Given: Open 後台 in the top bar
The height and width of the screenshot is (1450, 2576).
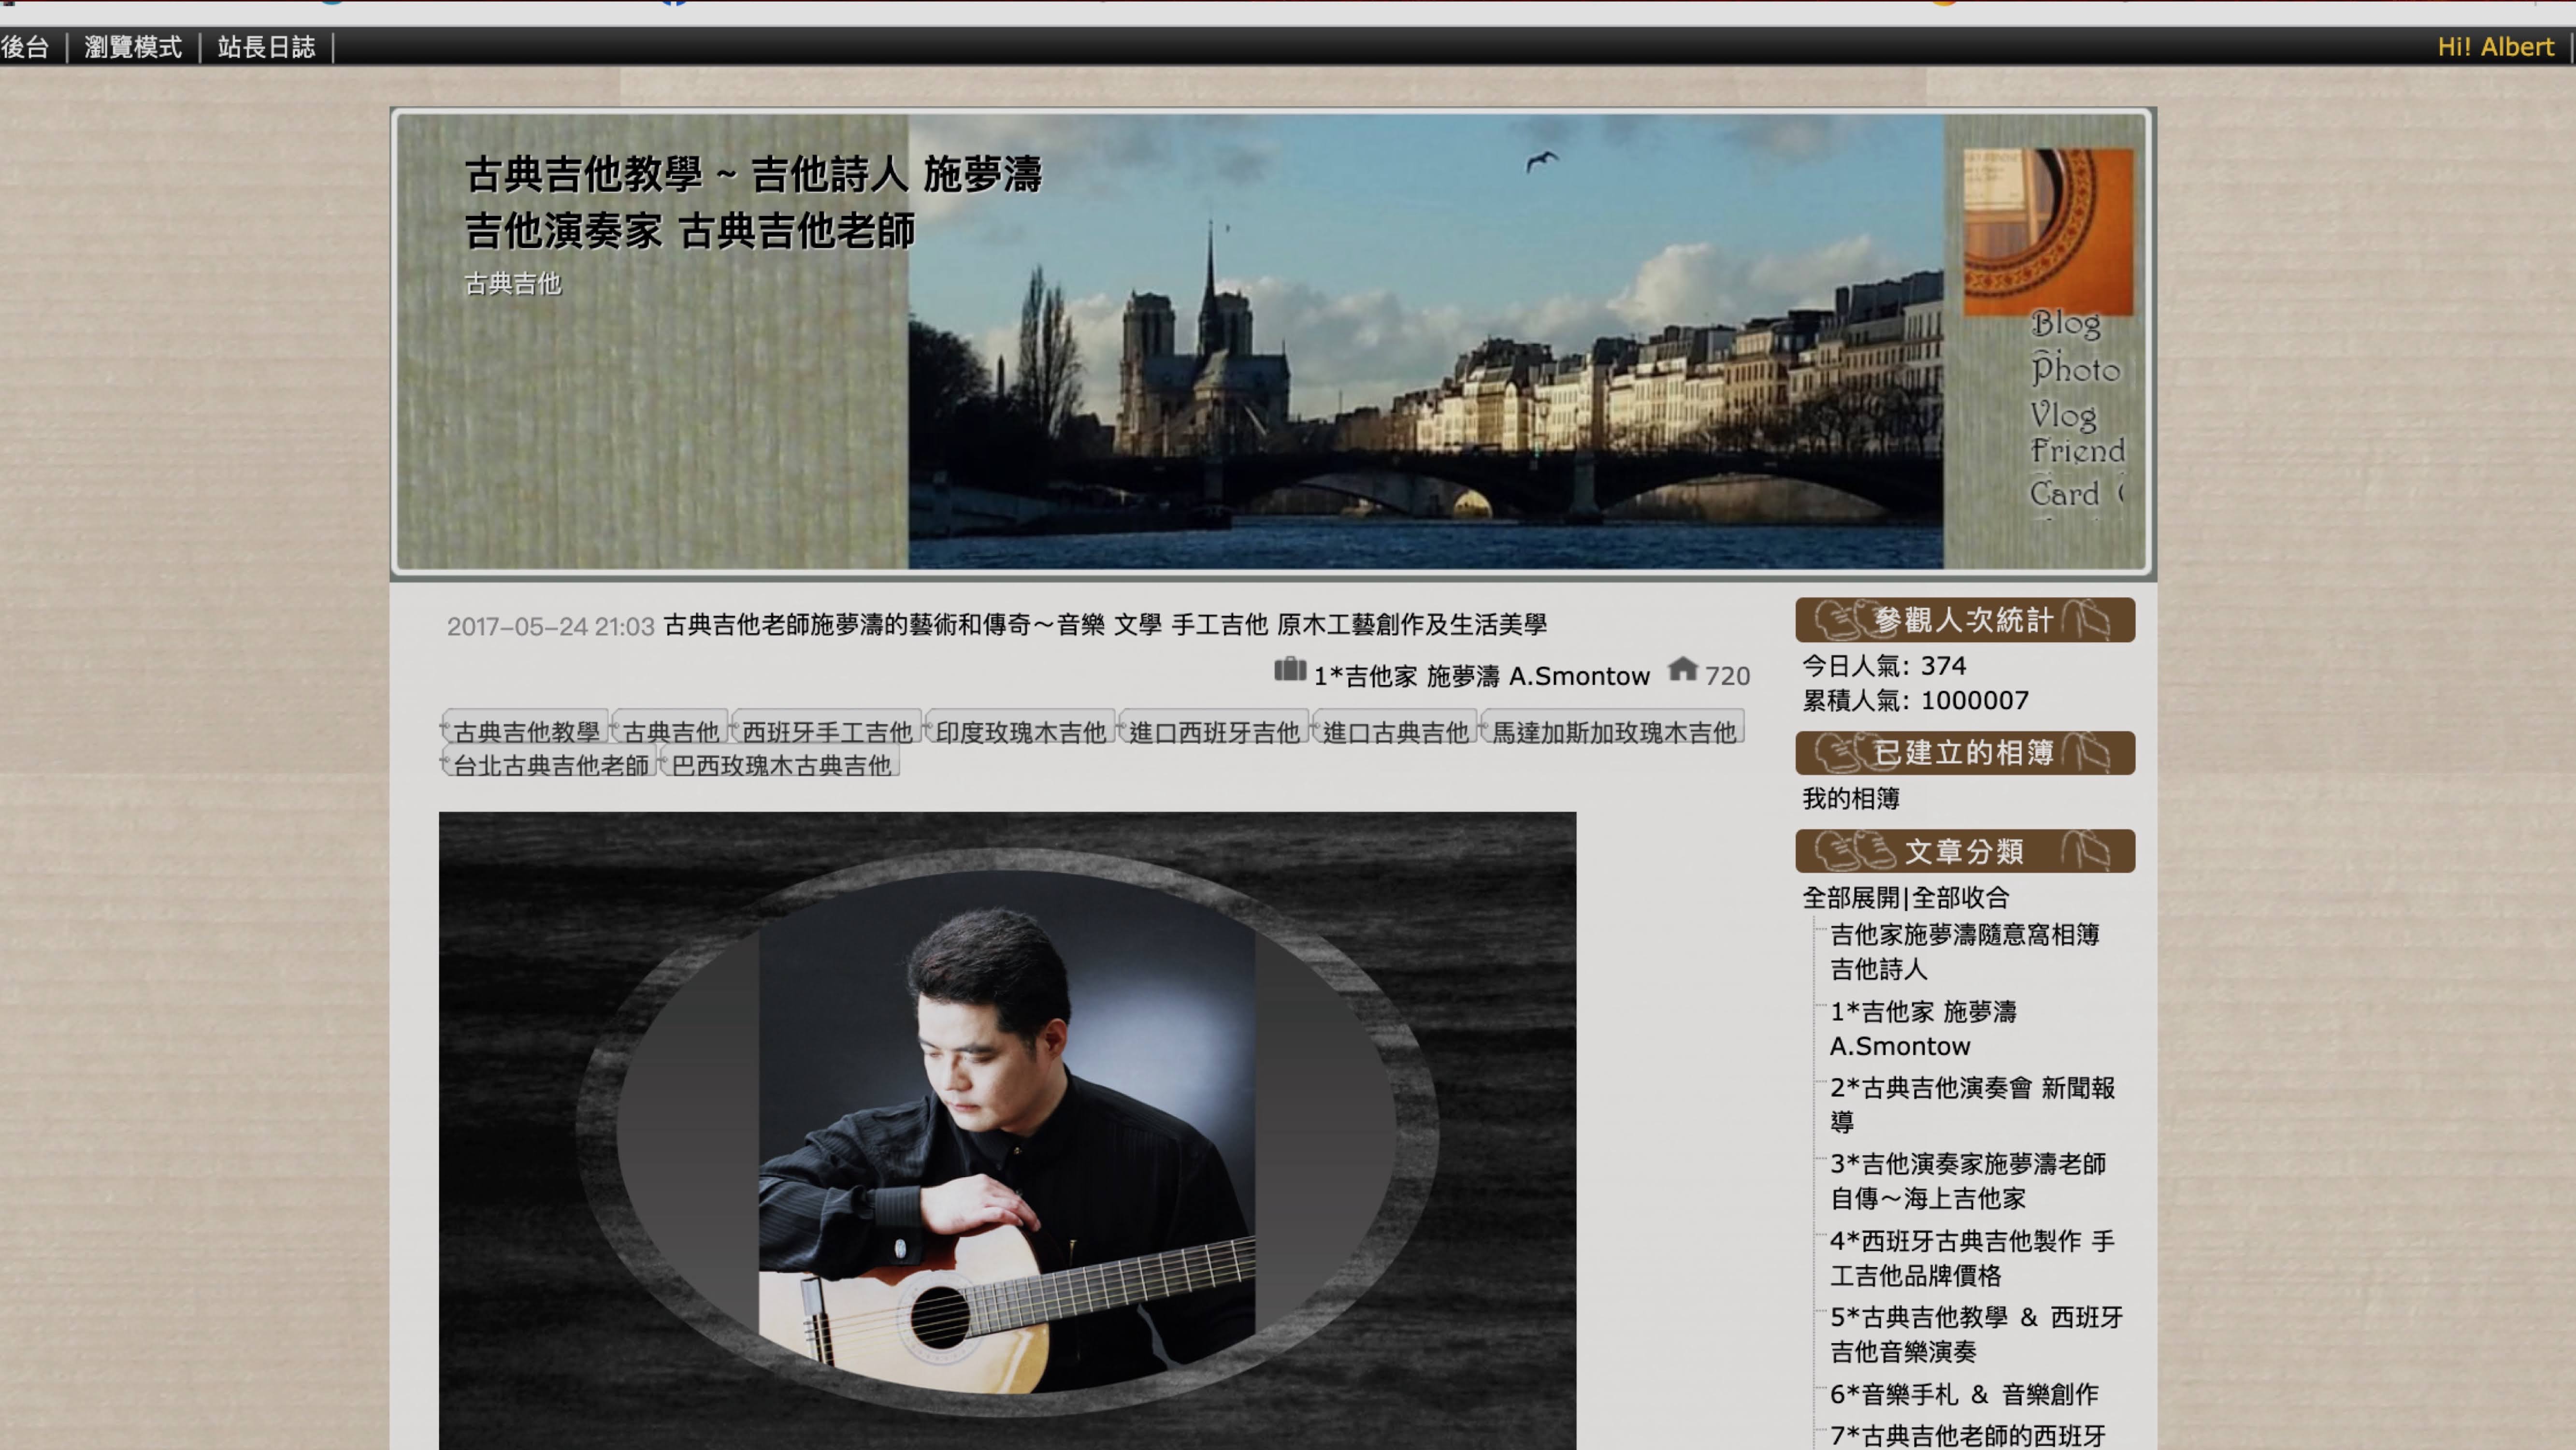Looking at the screenshot, I should 25,47.
